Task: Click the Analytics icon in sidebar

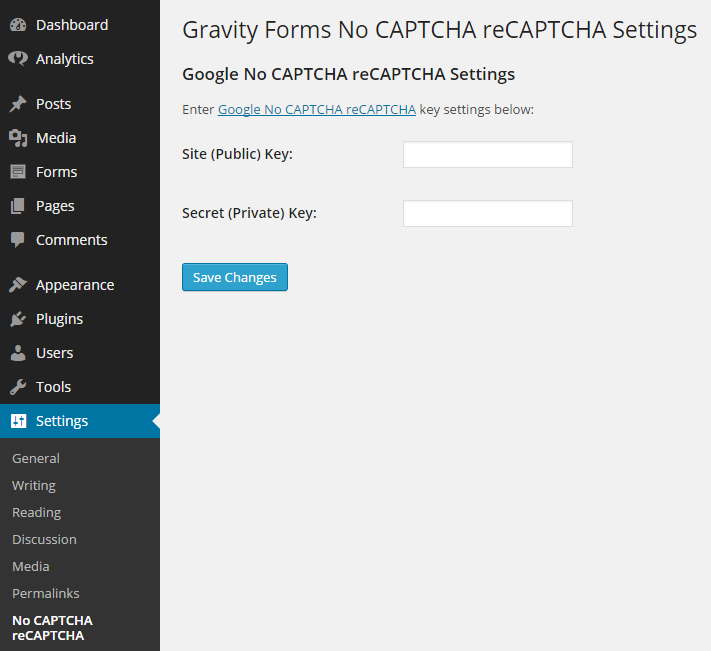Action: click(18, 59)
